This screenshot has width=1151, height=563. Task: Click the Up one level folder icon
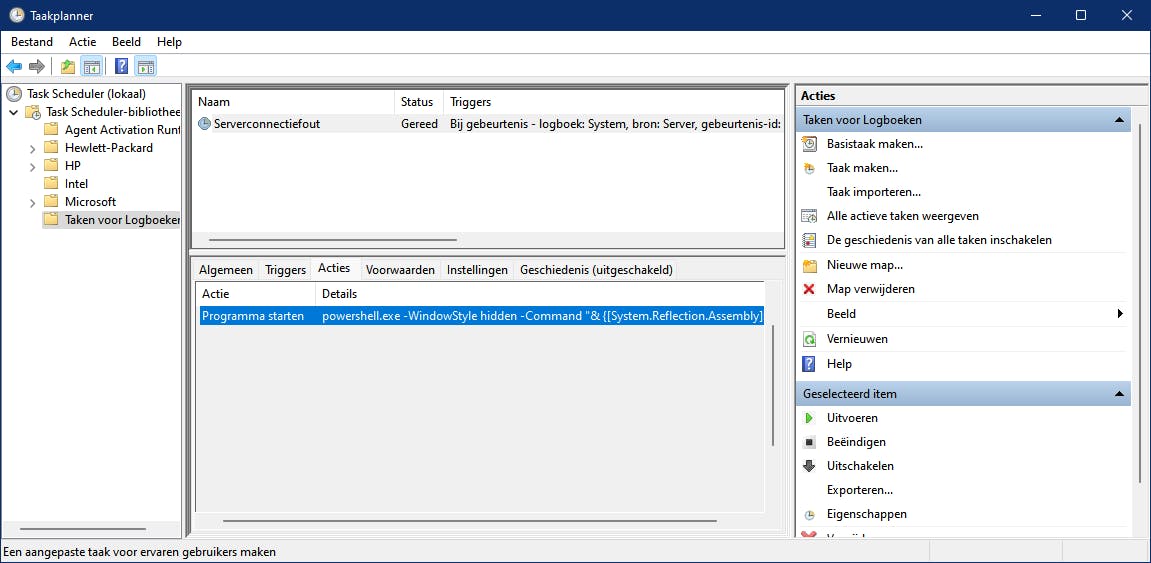(68, 67)
